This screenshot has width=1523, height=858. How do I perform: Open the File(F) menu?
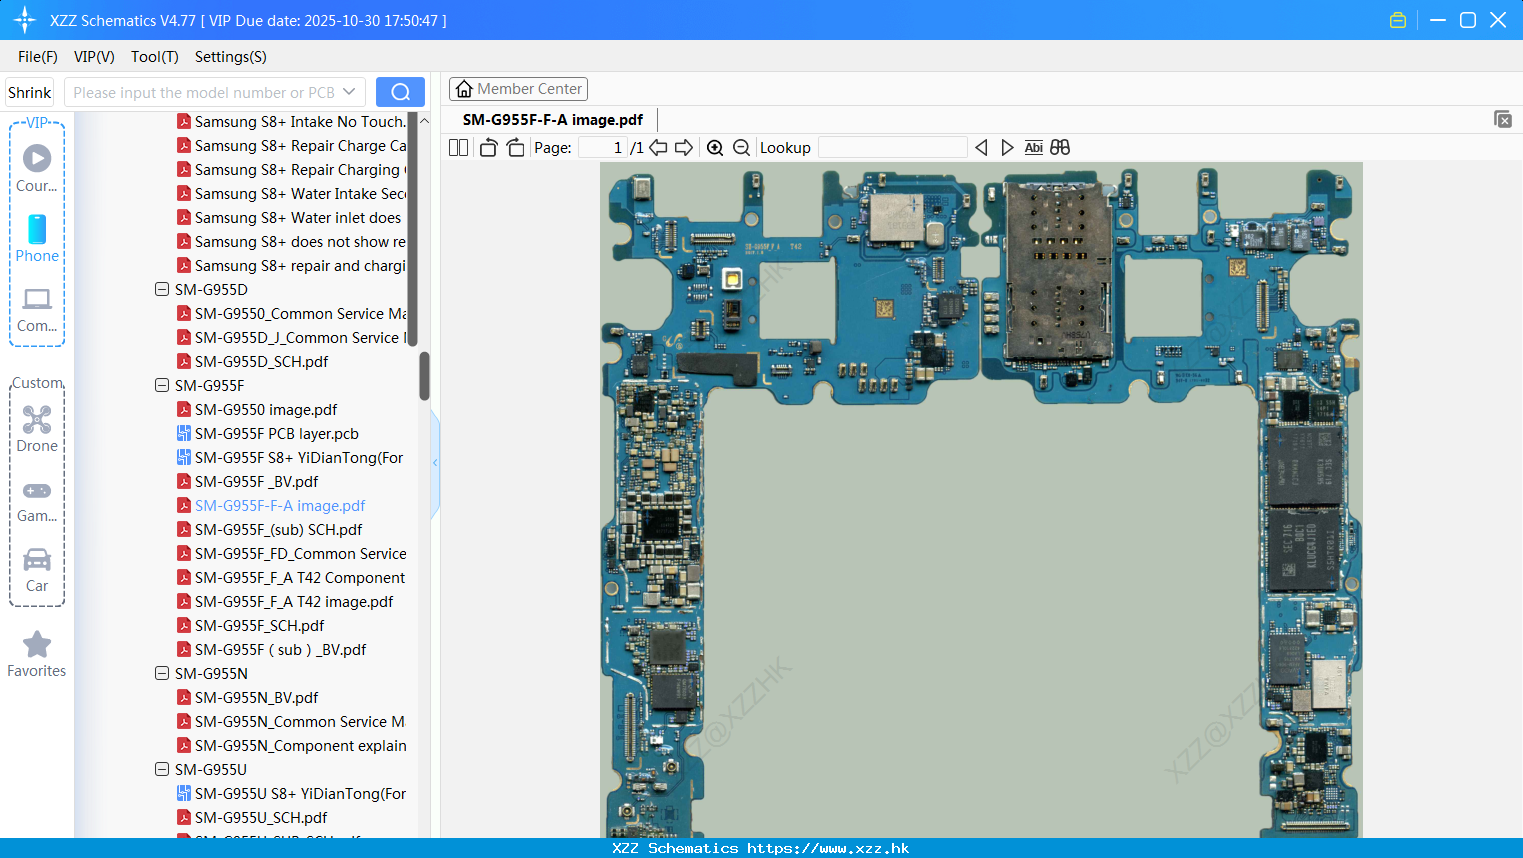(38, 57)
